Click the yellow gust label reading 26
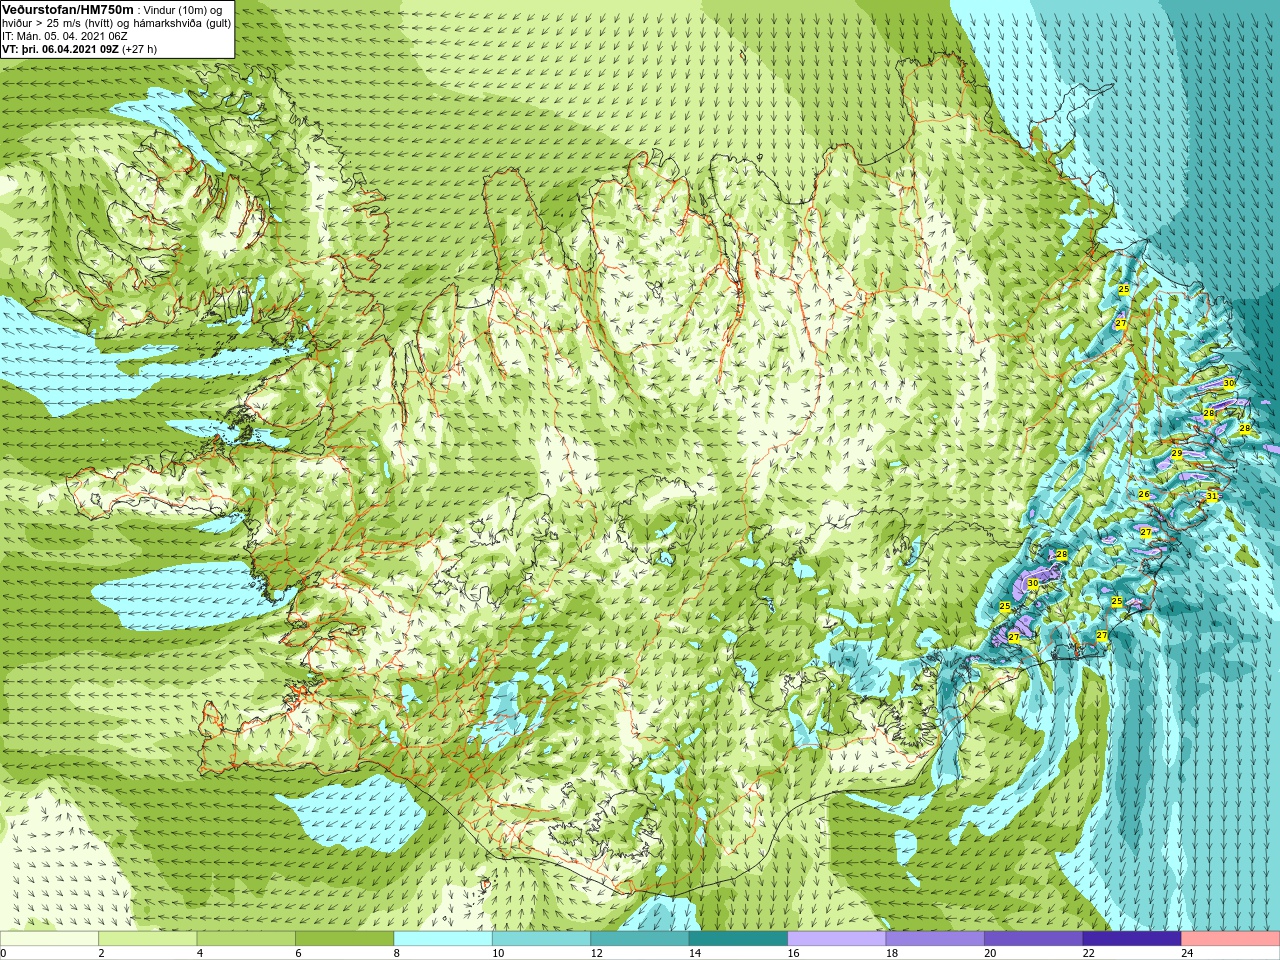Viewport: 1280px width, 960px height. click(1144, 495)
